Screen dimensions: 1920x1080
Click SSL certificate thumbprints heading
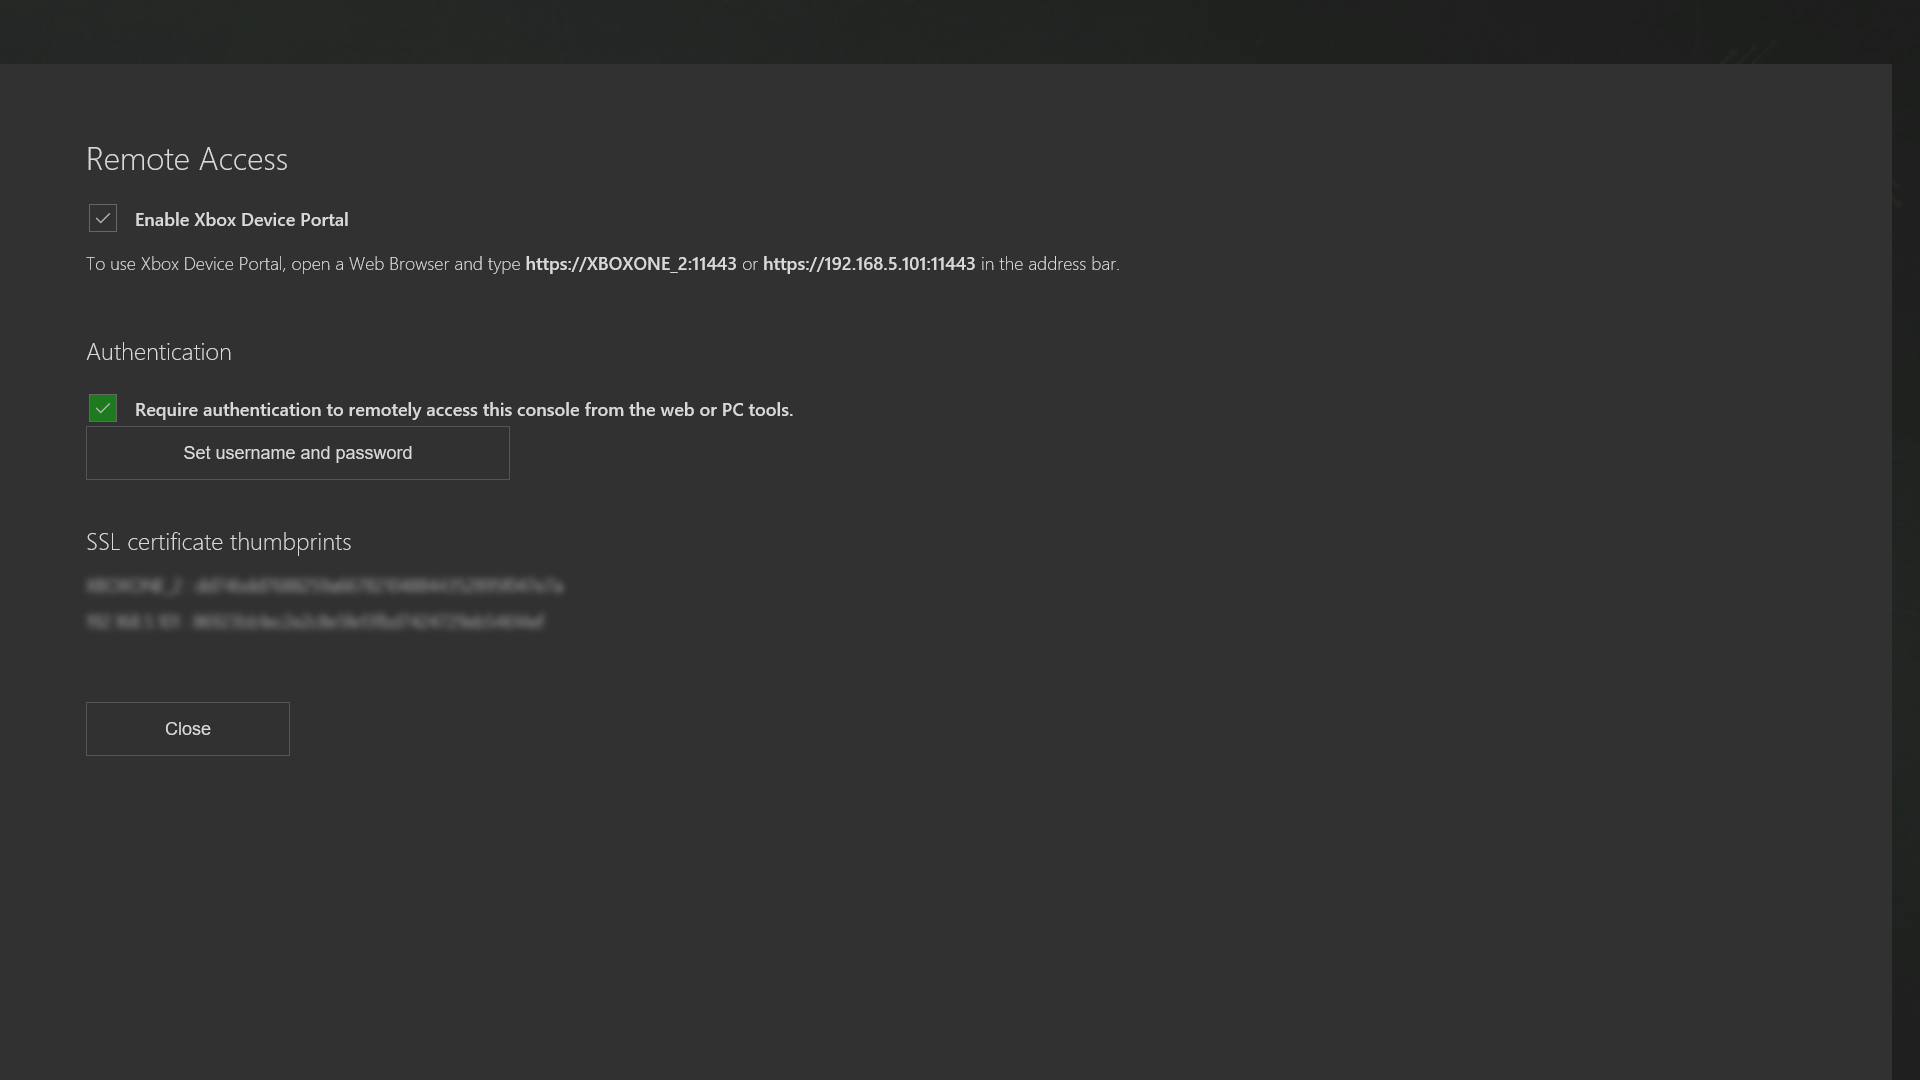tap(219, 542)
